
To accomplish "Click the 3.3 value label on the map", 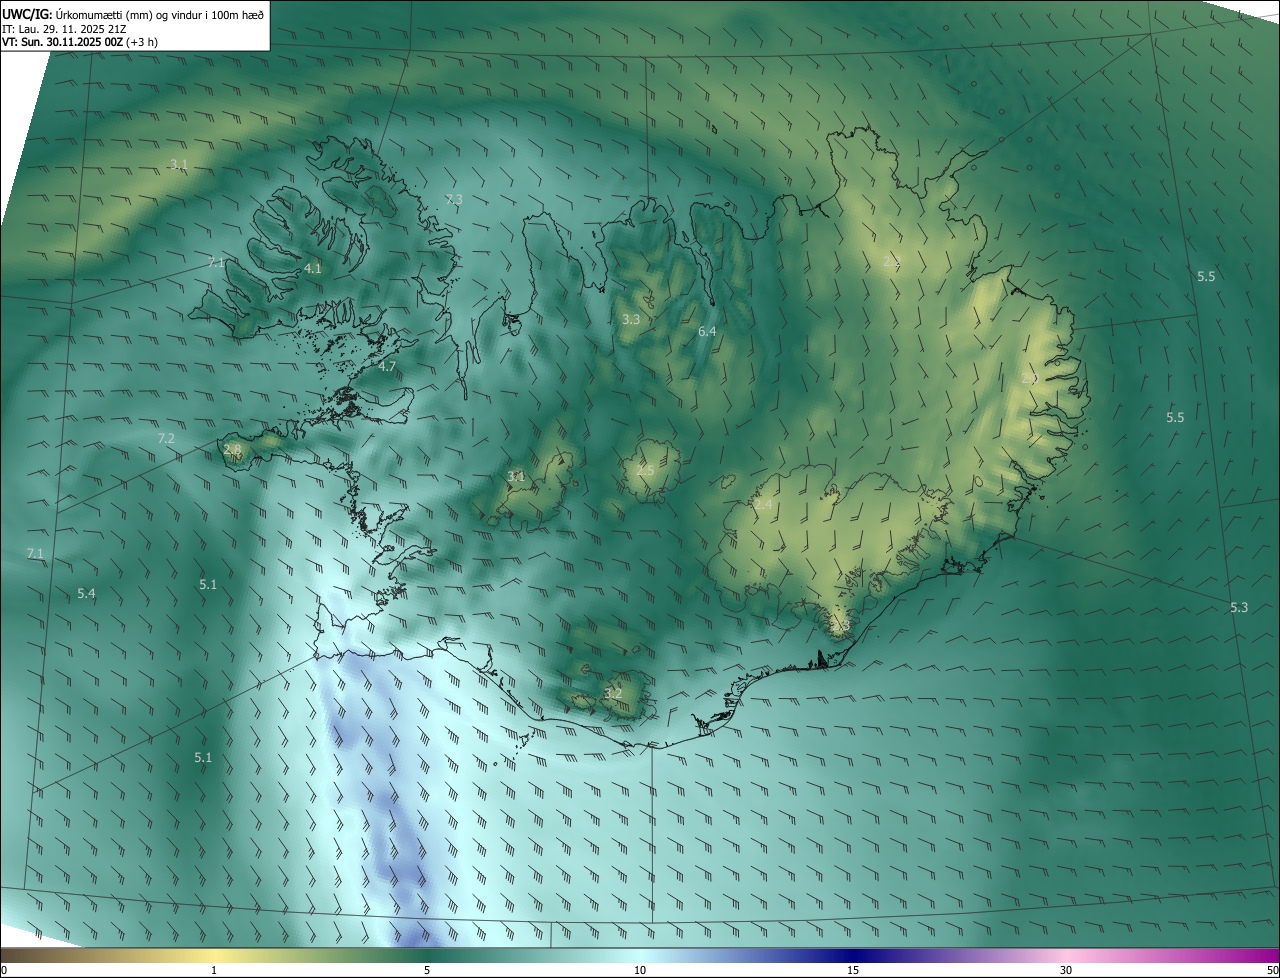I will pyautogui.click(x=631, y=320).
